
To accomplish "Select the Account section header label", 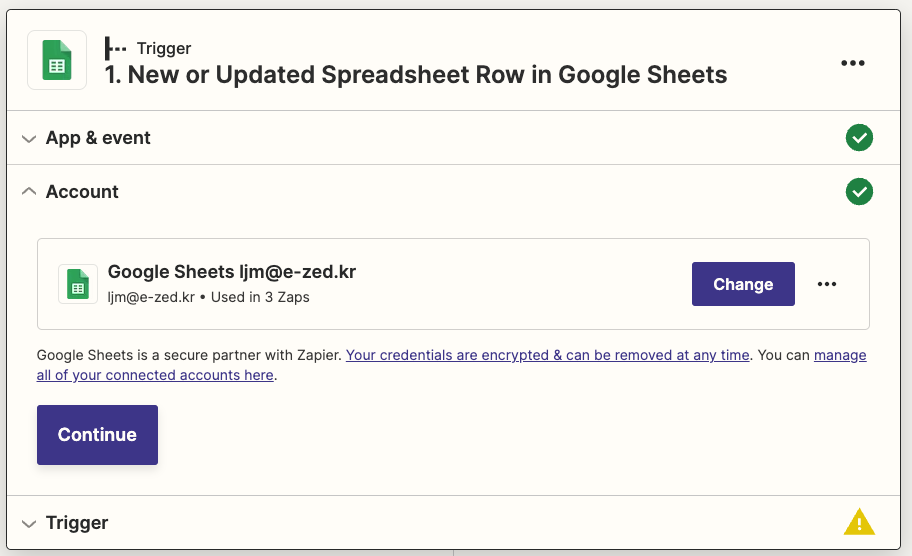I will (82, 191).
